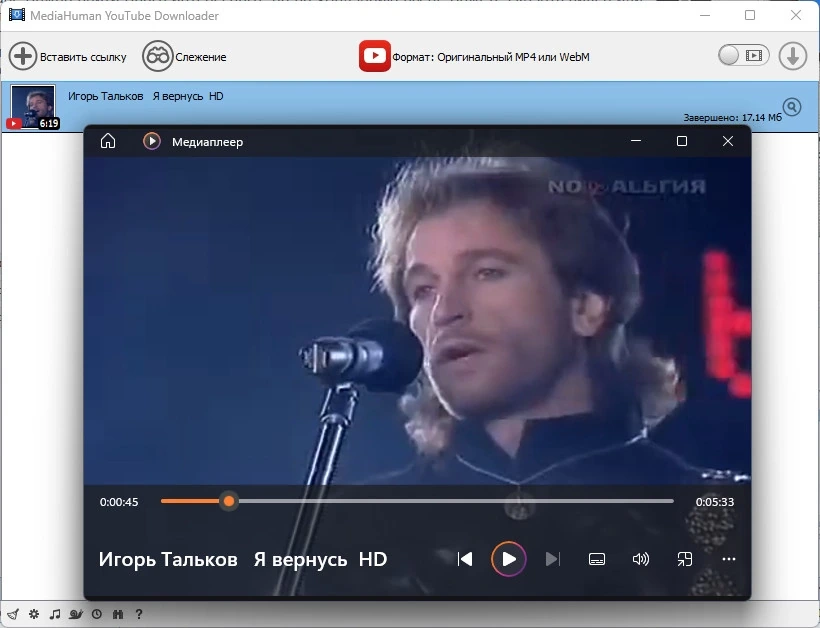Seek to the middle of the timeline track
820x628 pixels.
coord(417,501)
